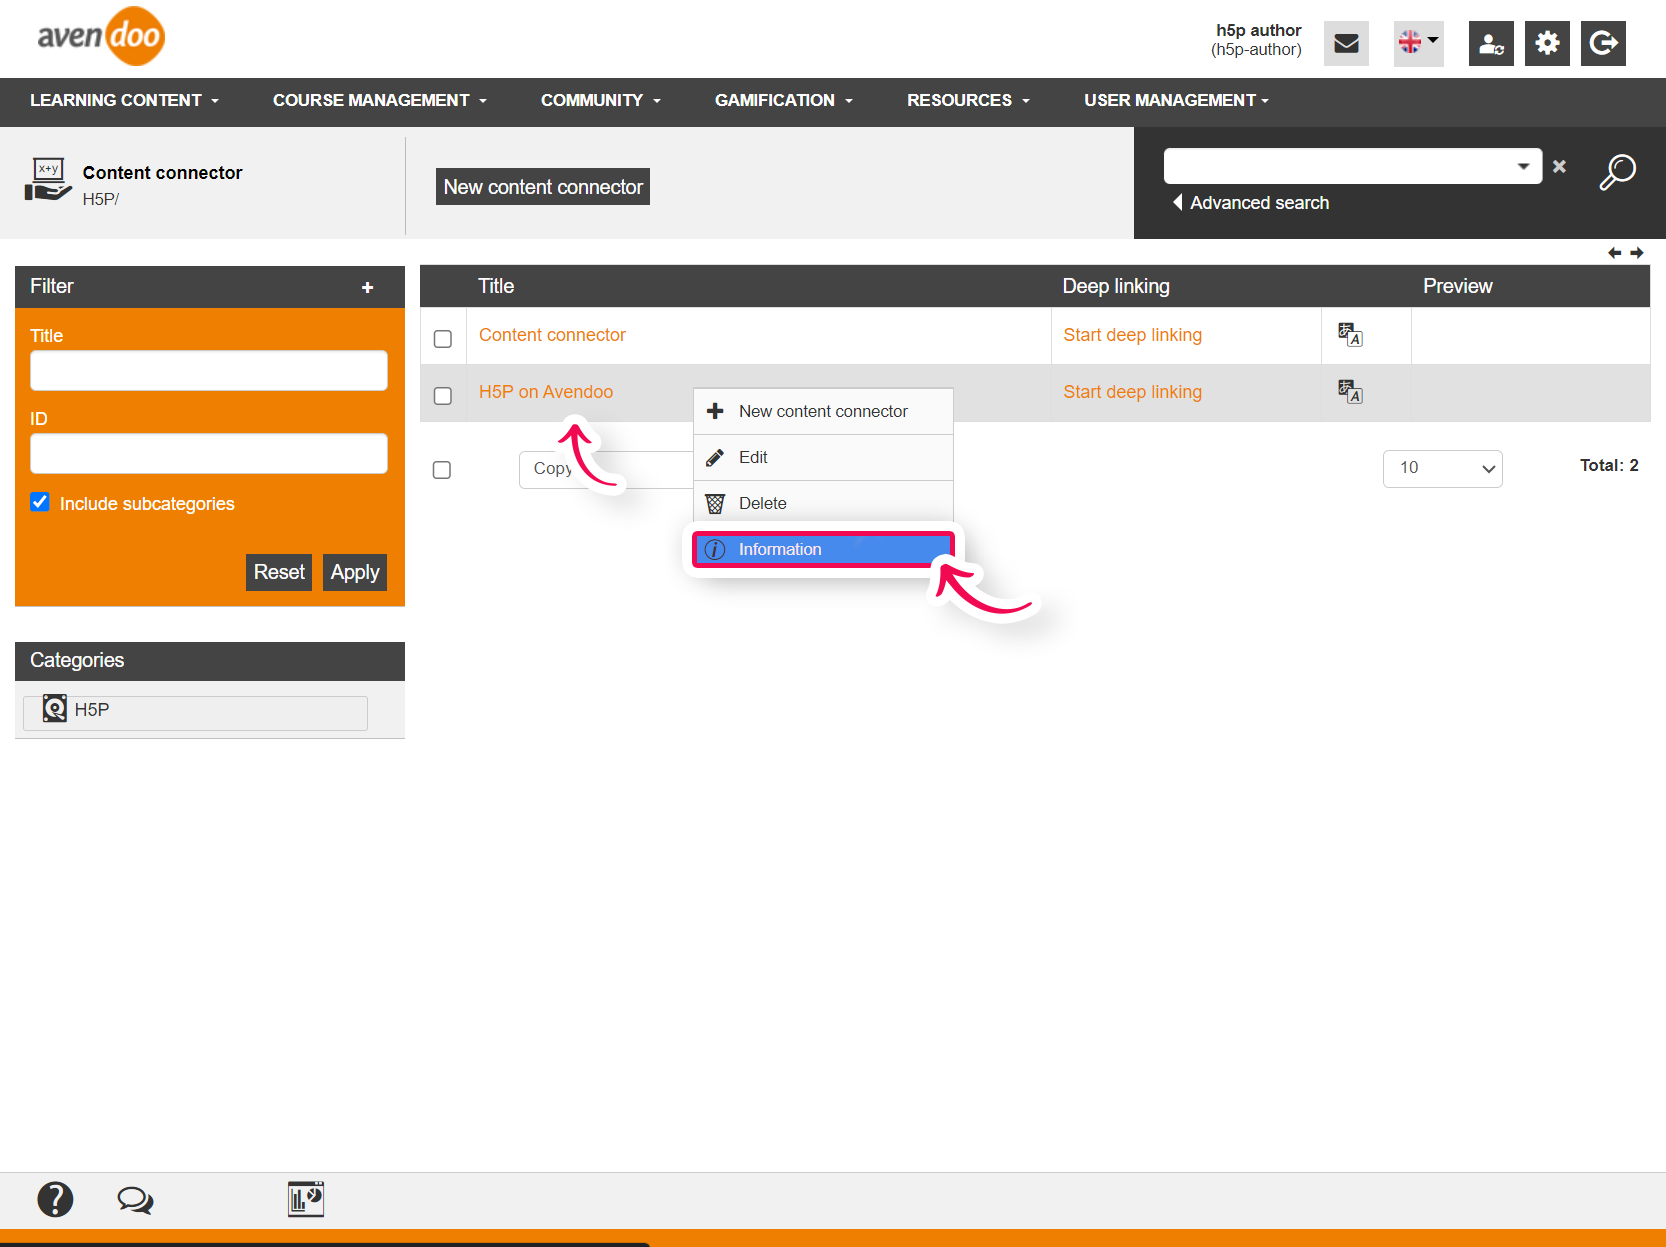This screenshot has height=1247, width=1666.
Task: Open the RESOURCES menu
Action: pos(968,100)
